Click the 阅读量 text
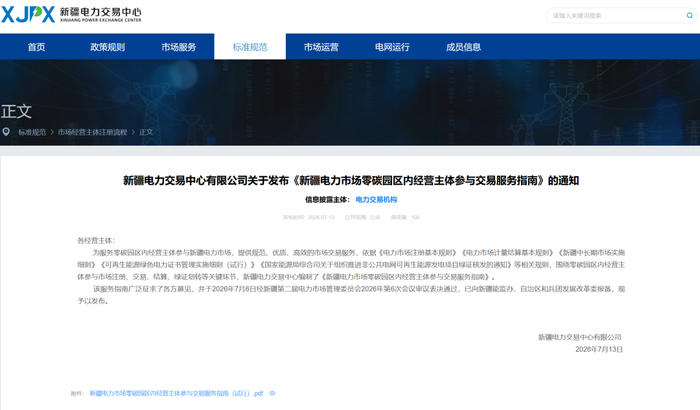The image size is (700, 410). [405, 218]
